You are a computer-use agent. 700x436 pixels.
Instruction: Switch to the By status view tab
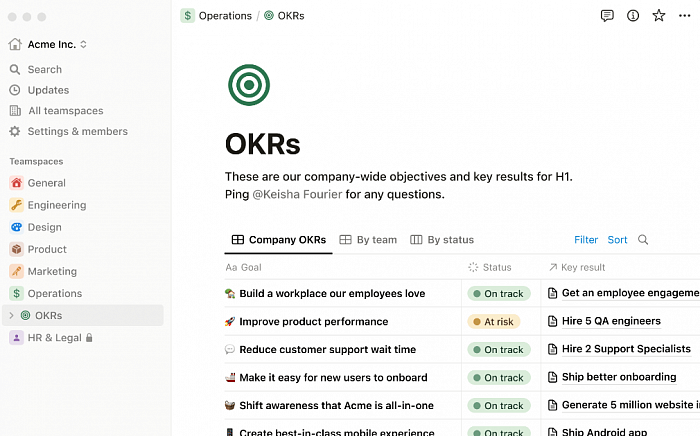(442, 240)
